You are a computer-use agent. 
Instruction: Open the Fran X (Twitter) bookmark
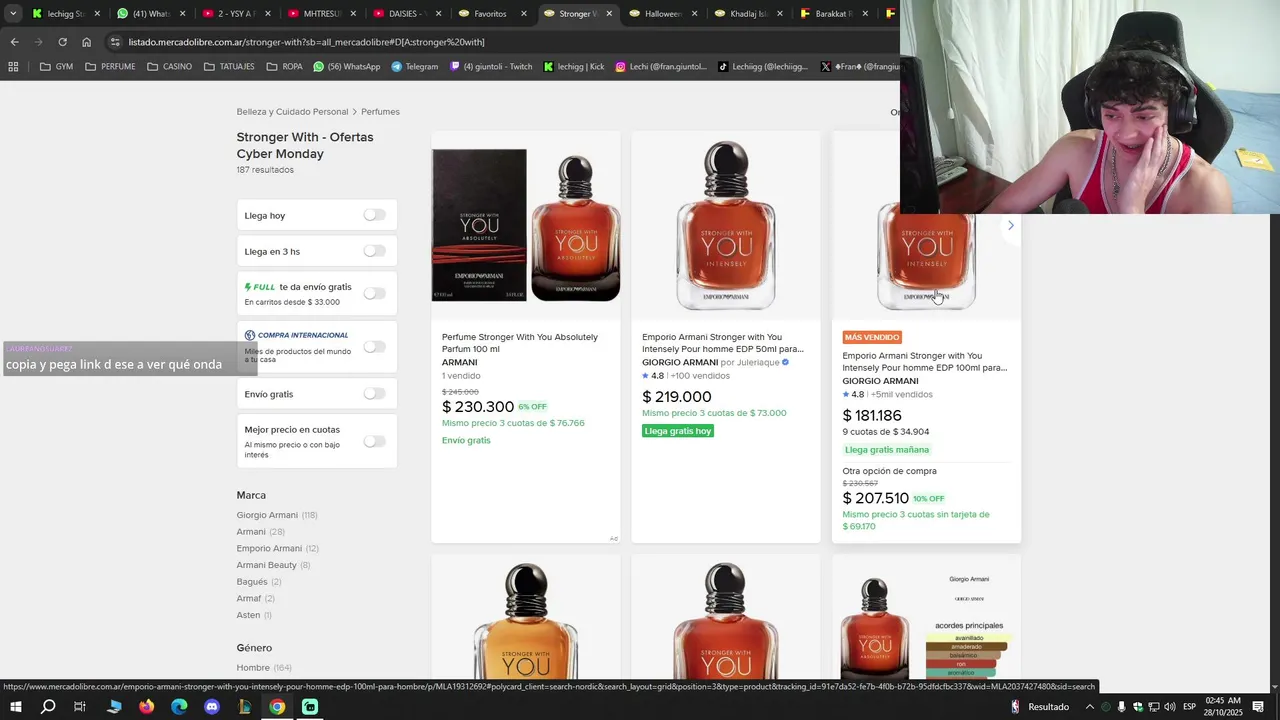point(859,67)
